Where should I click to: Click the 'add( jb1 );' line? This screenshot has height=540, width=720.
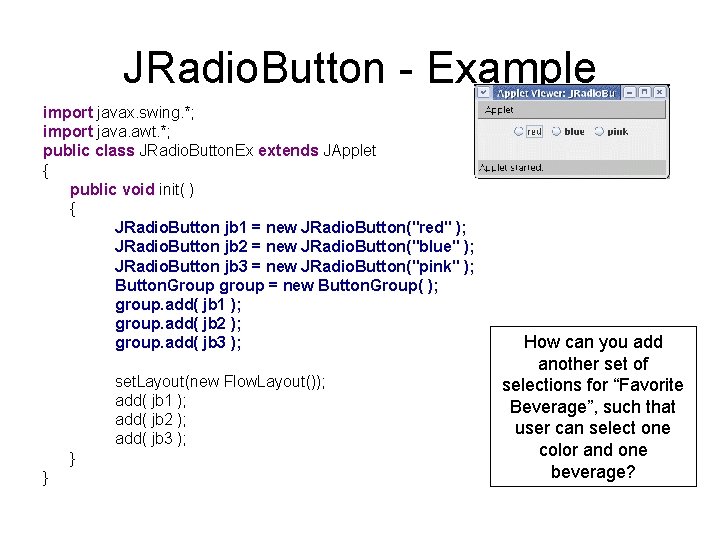(x=151, y=401)
